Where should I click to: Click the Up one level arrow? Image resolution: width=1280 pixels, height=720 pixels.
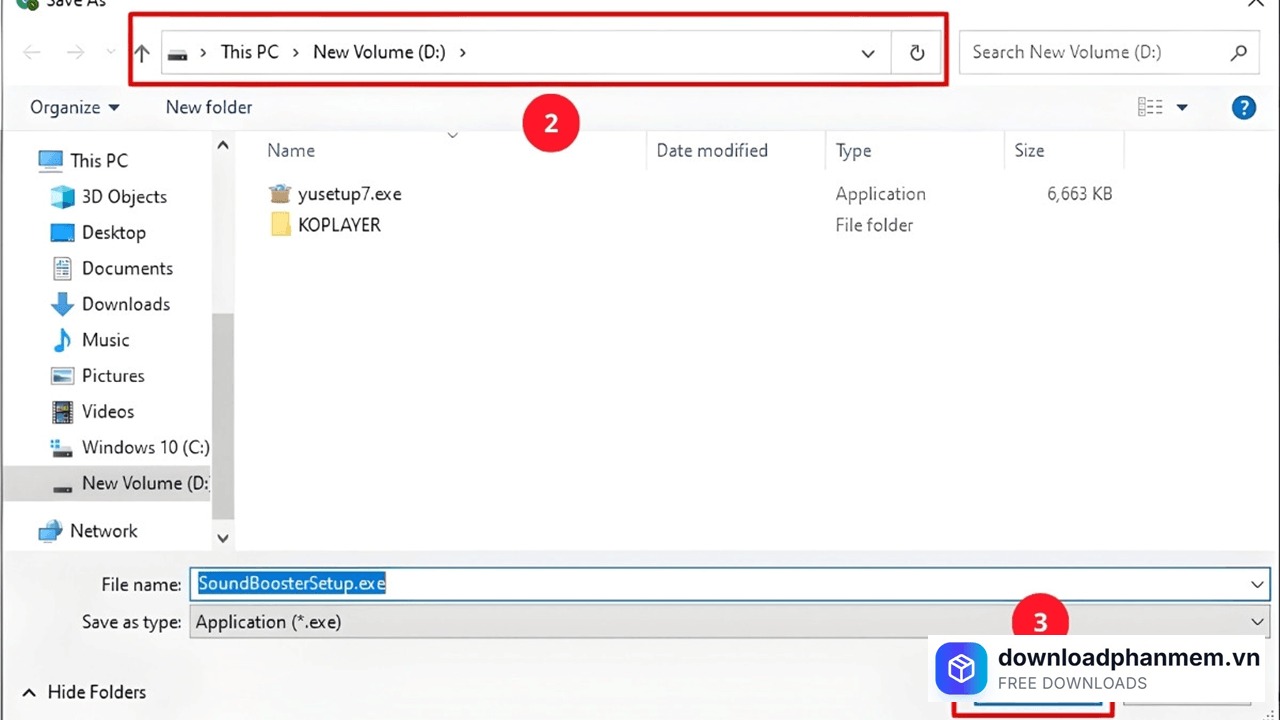pos(141,52)
